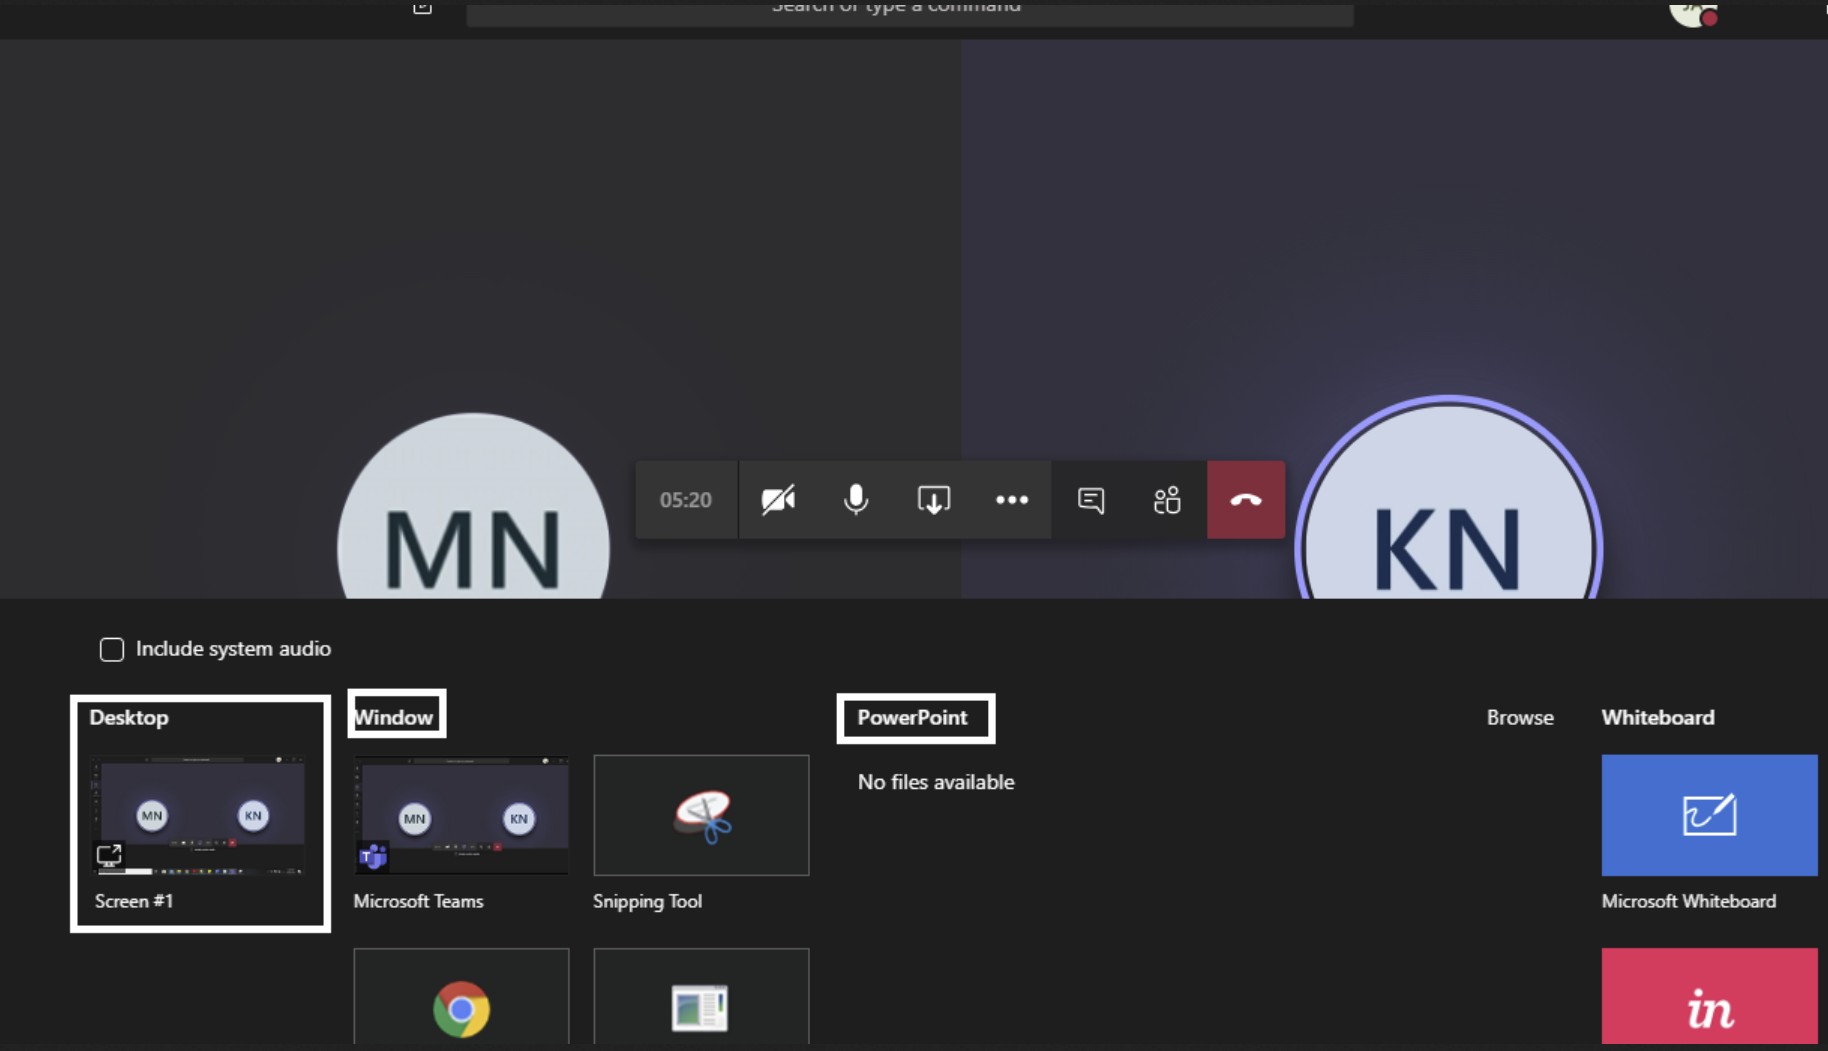Mute the microphone
Image resolution: width=1828 pixels, height=1051 pixels.
pyautogui.click(x=855, y=500)
